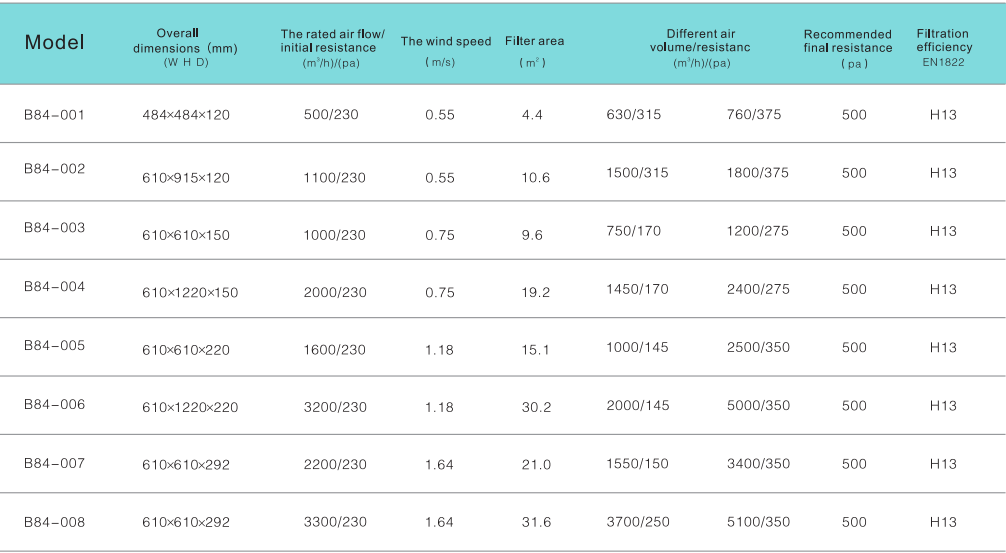Select the 1500/315 air volume cell
This screenshot has height=553, width=1006.
tap(637, 173)
